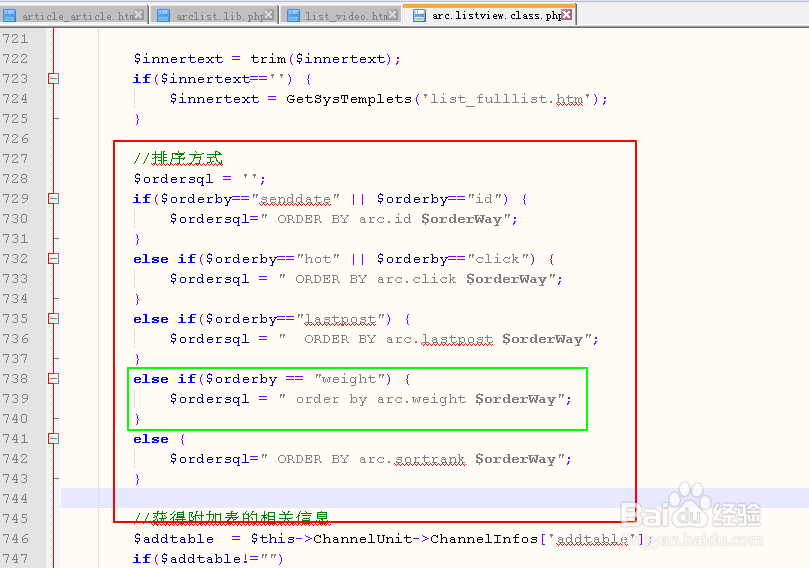The width and height of the screenshot is (809, 568).
Task: Click the //获得附加表的相关信息 comment
Action: click(x=231, y=517)
